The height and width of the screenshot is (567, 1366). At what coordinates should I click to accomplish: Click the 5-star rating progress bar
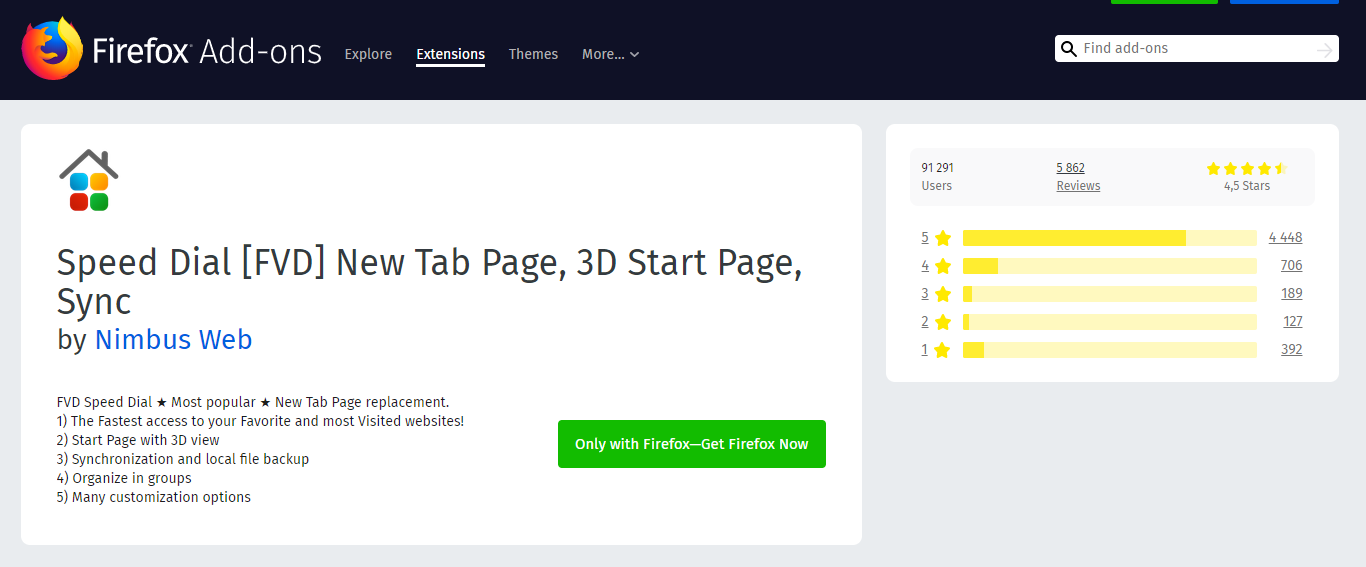coord(1109,238)
